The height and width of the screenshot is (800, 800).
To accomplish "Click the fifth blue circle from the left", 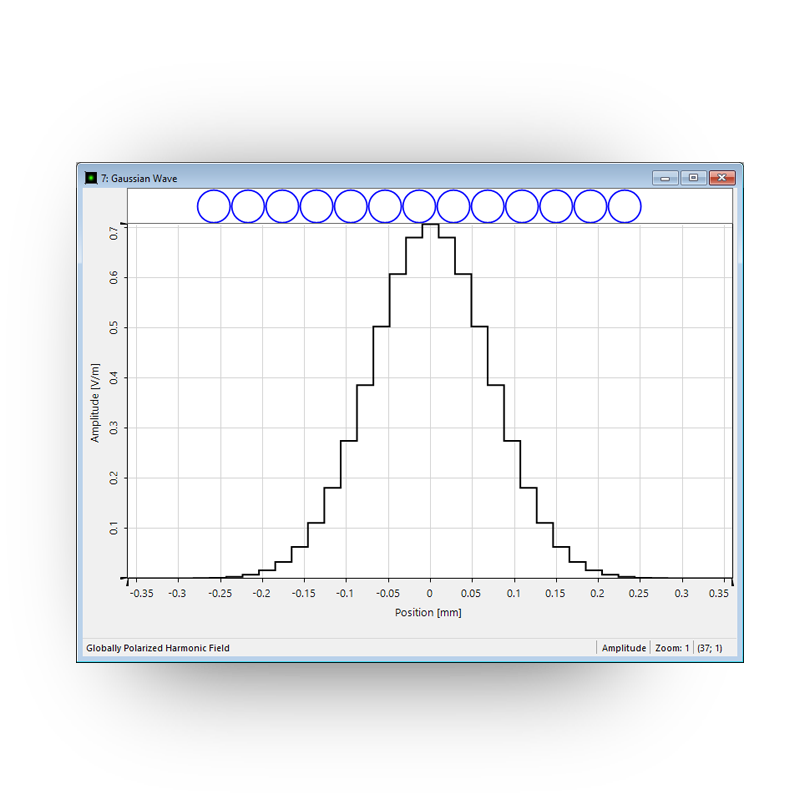I will 351,206.
